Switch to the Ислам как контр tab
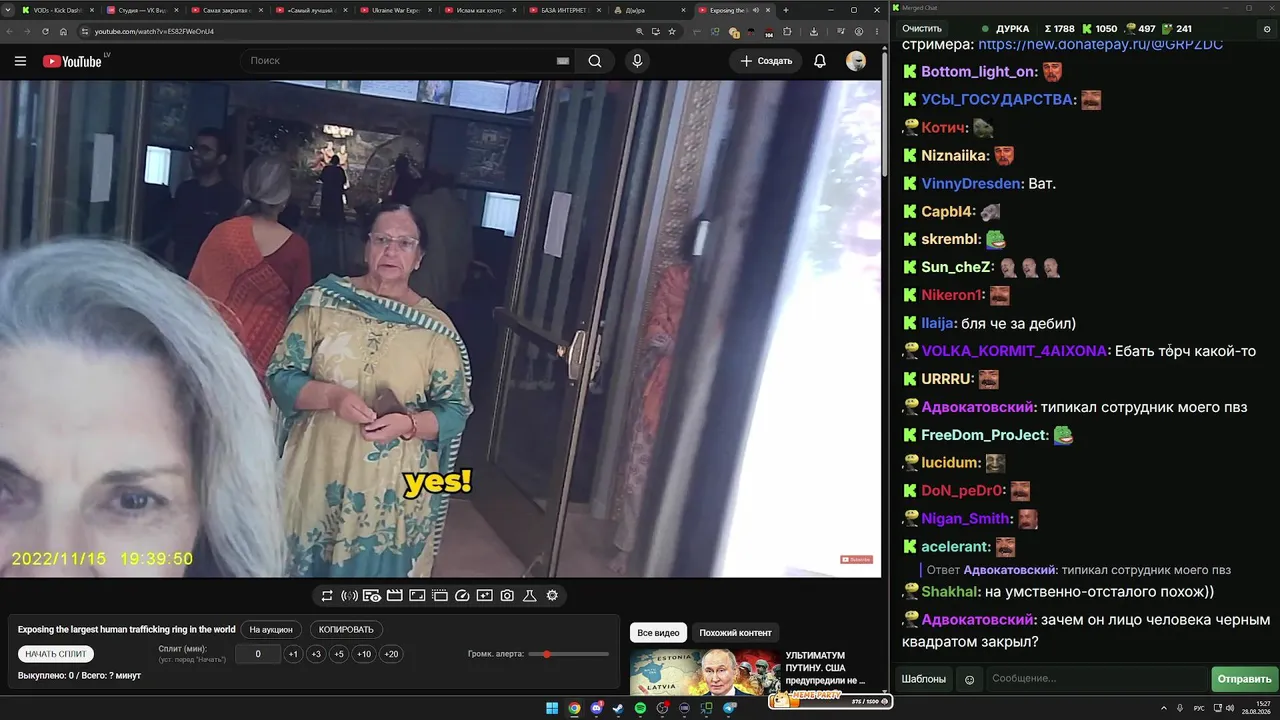1280x720 pixels. 482,10
